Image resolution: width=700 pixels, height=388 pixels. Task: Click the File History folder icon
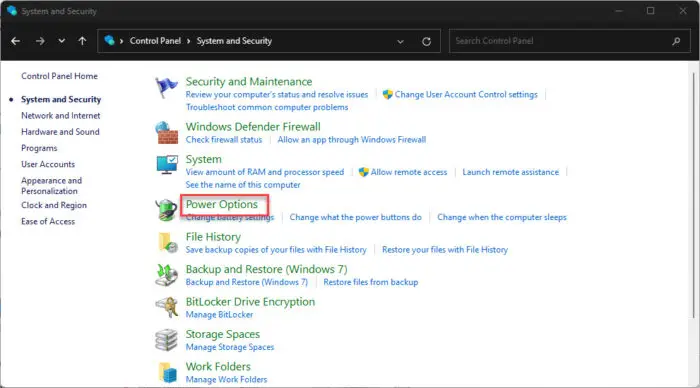click(x=167, y=242)
